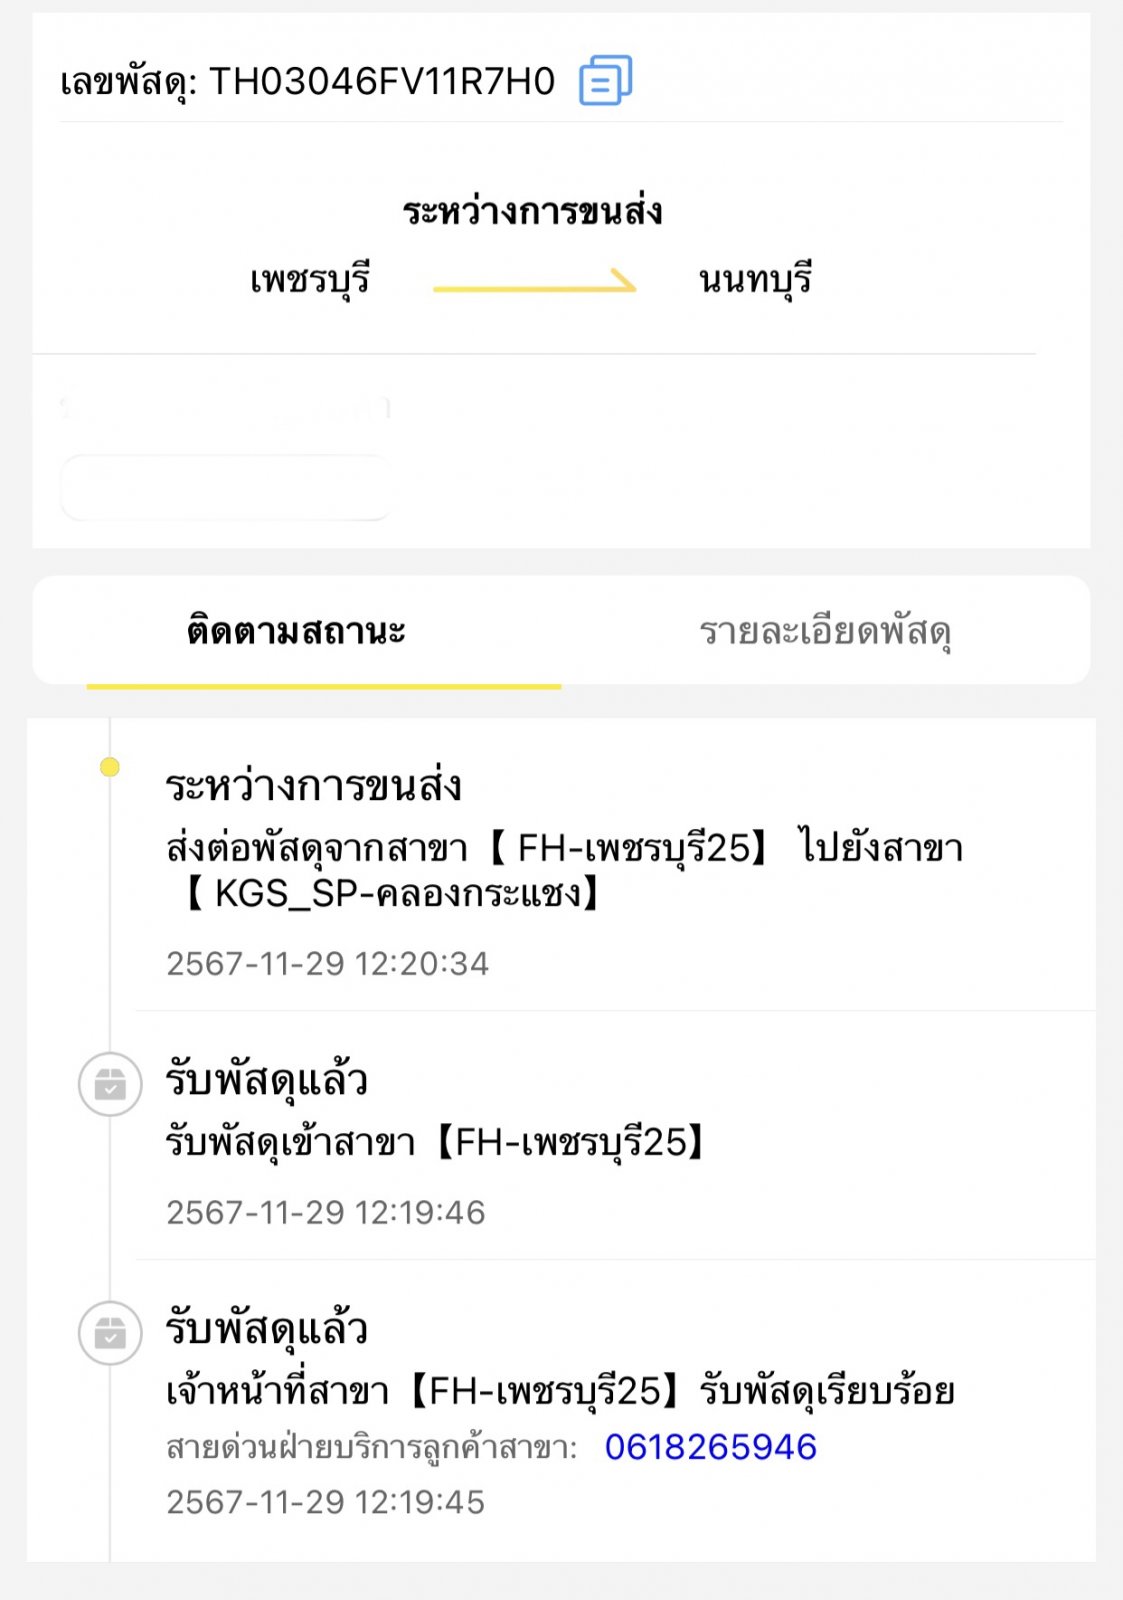Image resolution: width=1123 pixels, height=1600 pixels.
Task: Open the รายละเอียดพัสดุ tab
Action: pyautogui.click(x=825, y=632)
